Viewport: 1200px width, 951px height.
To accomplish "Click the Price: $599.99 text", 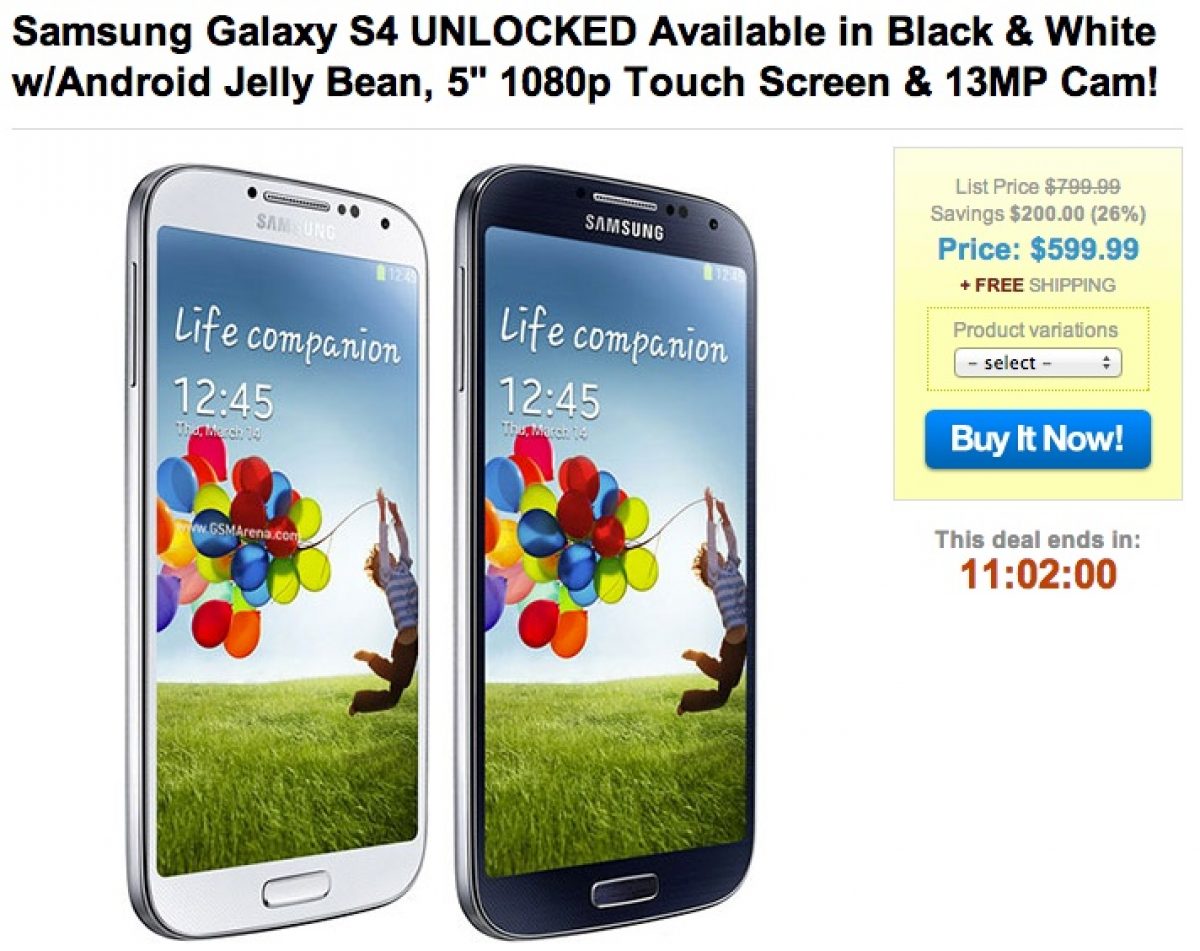I will (x=1038, y=249).
